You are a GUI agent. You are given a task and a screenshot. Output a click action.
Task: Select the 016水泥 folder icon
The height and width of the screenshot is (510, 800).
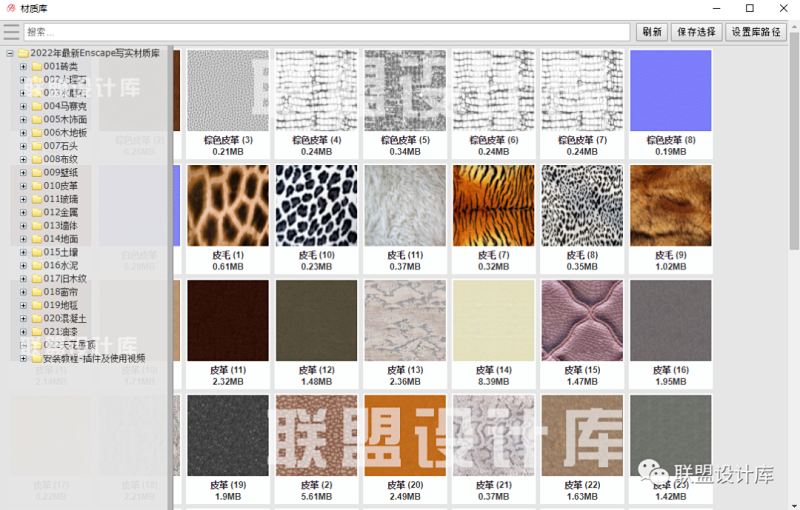[36, 265]
